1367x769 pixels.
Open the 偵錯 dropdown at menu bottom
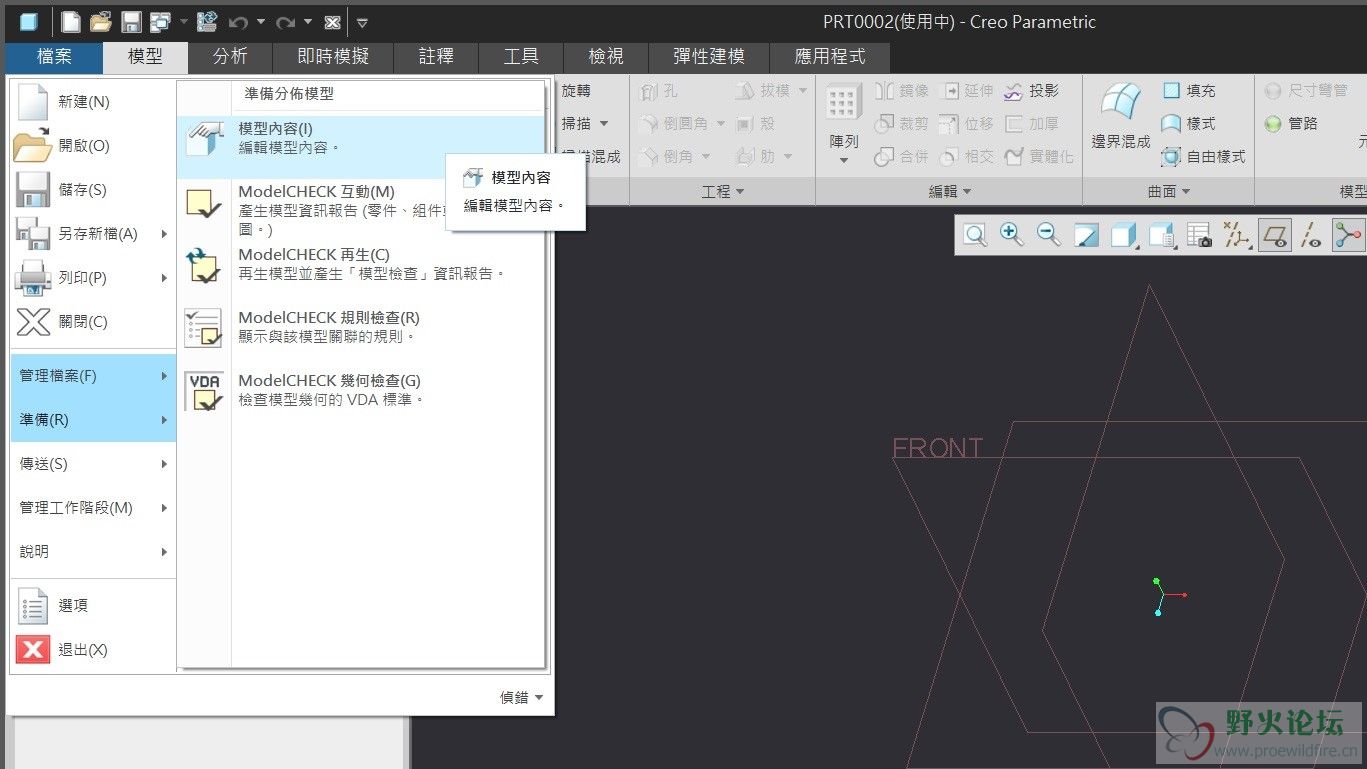click(x=521, y=698)
